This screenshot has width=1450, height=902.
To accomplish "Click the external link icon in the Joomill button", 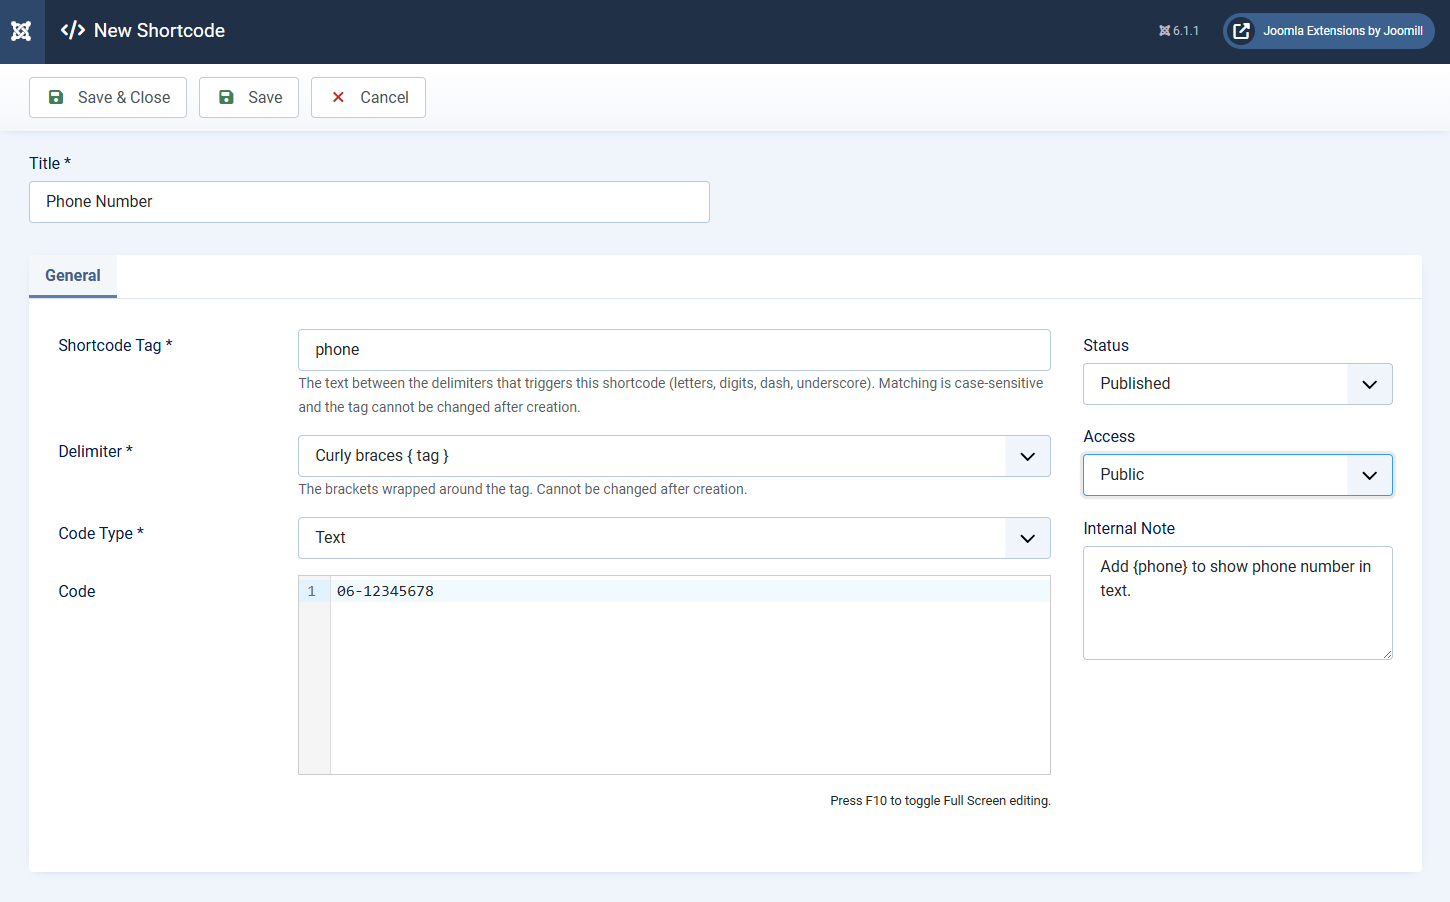I will pos(1241,31).
